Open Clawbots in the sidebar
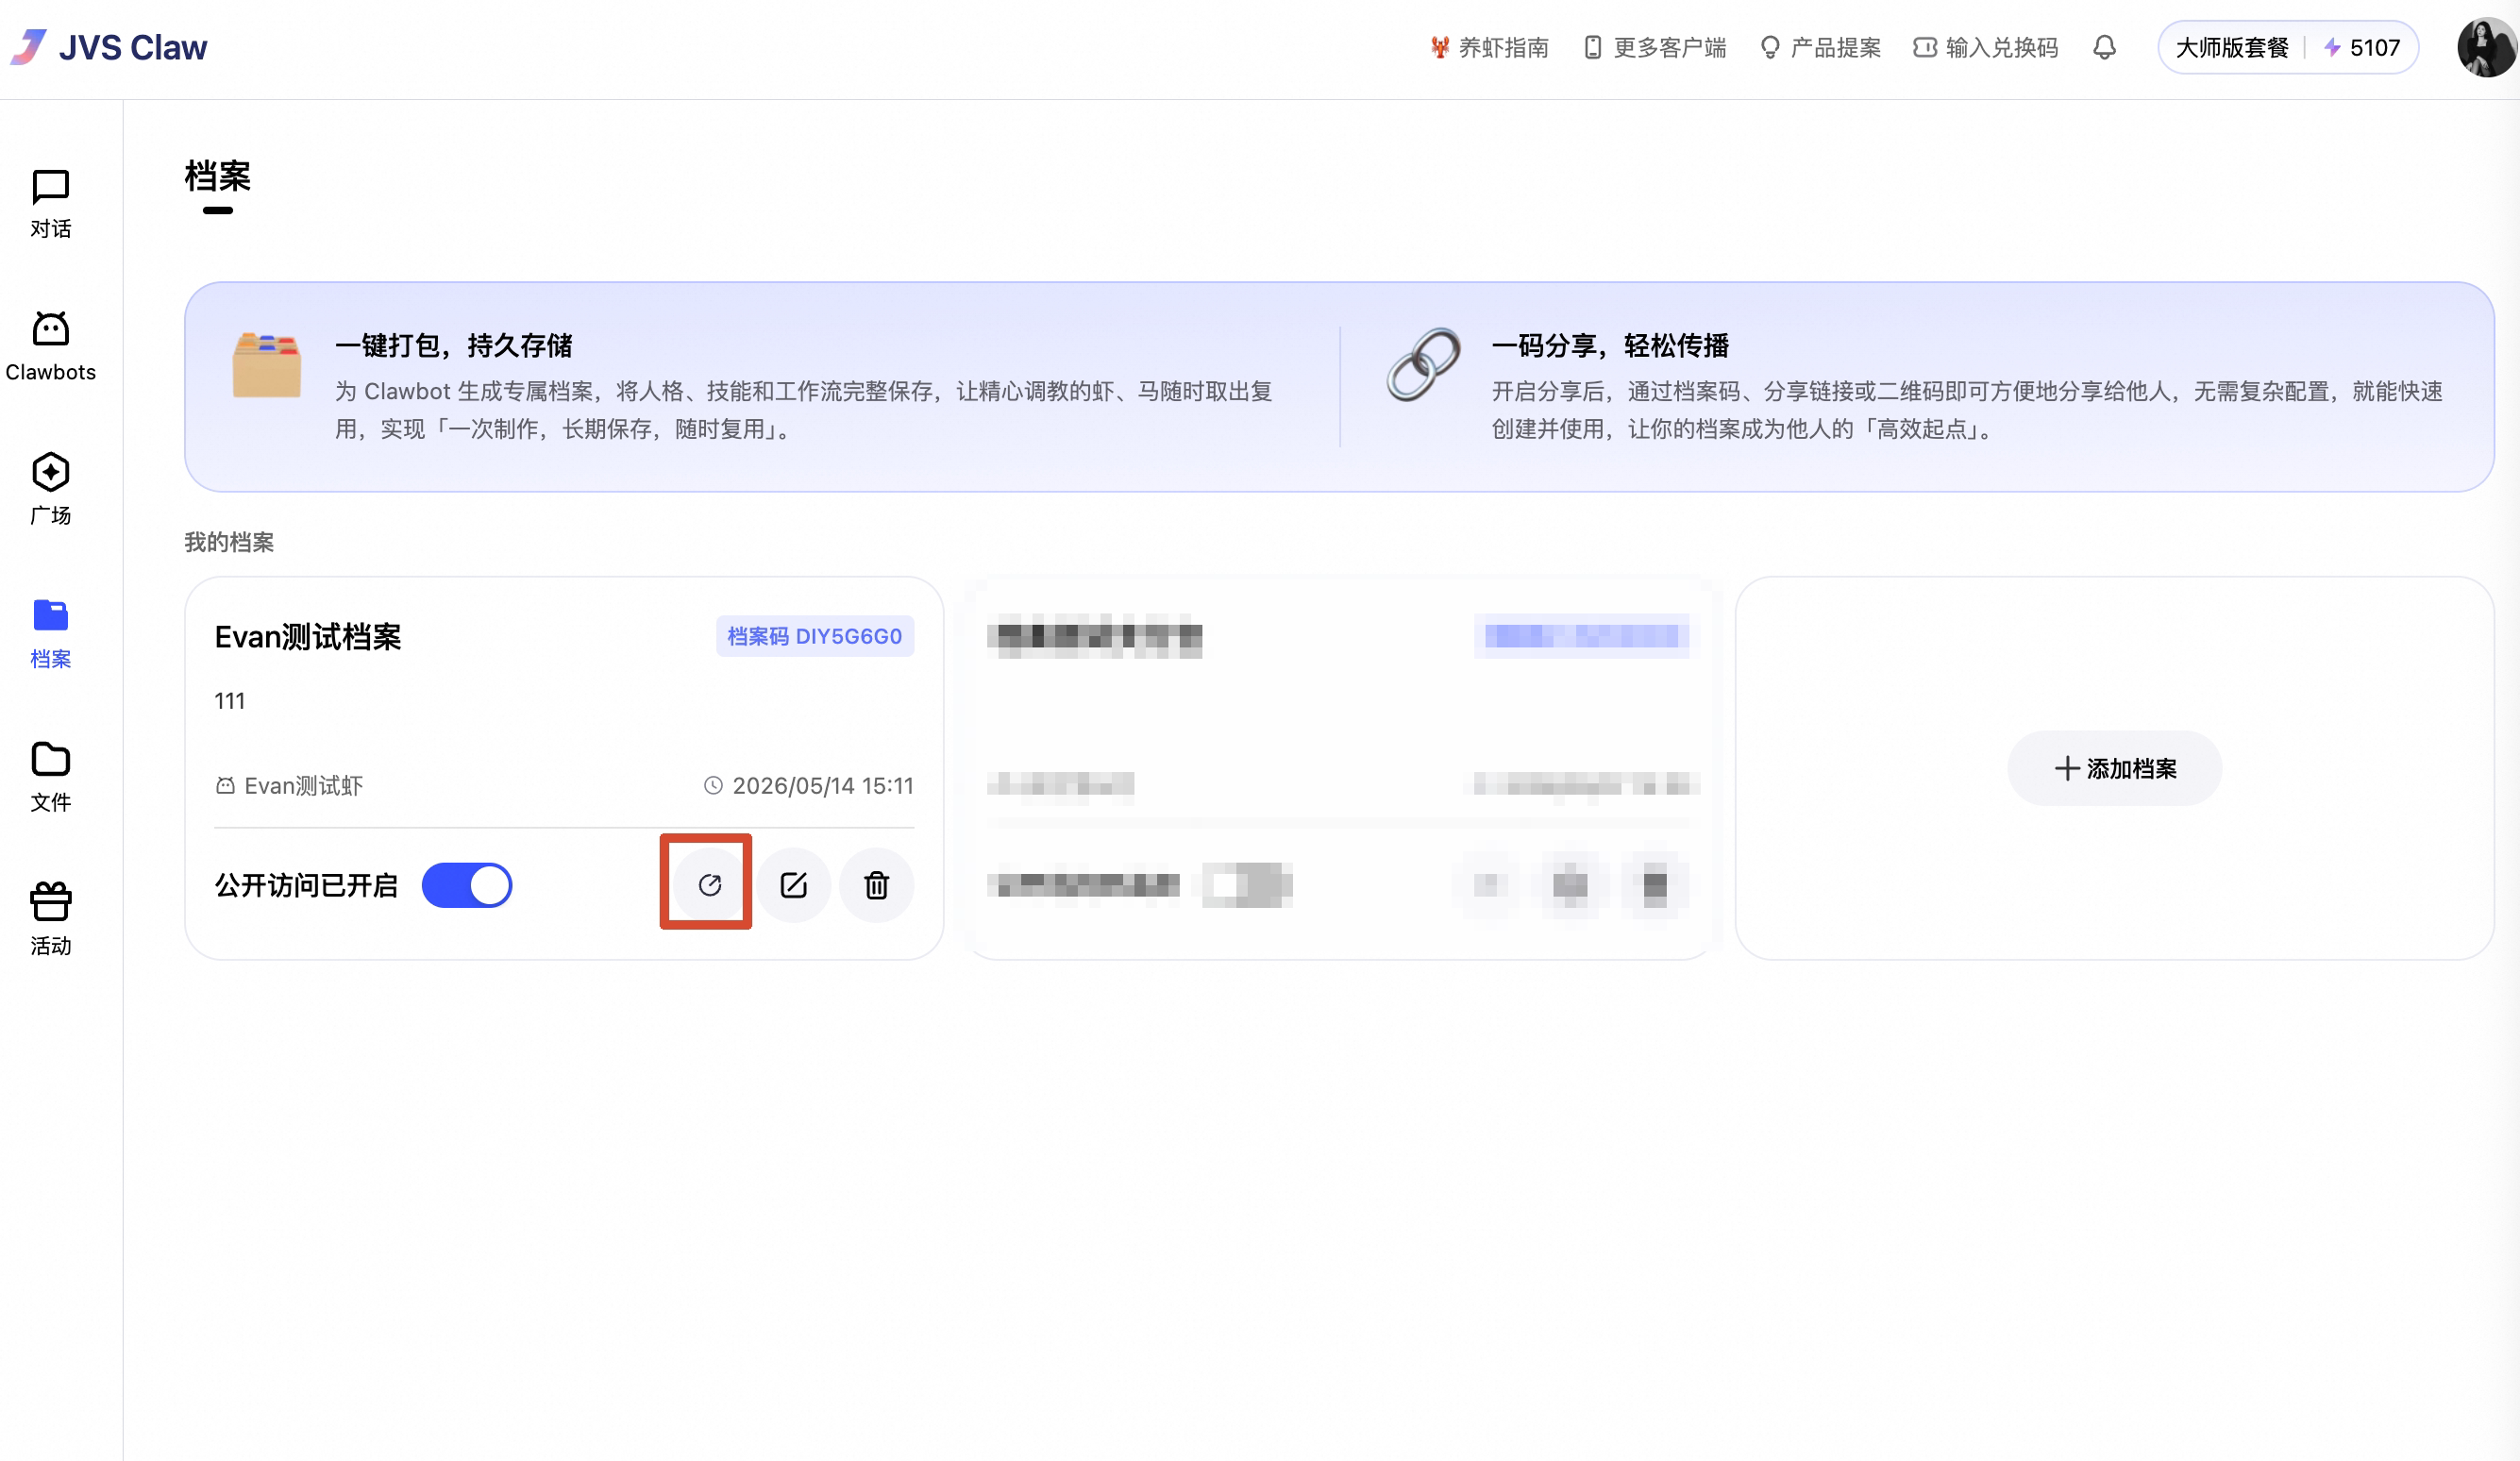 coord(50,347)
